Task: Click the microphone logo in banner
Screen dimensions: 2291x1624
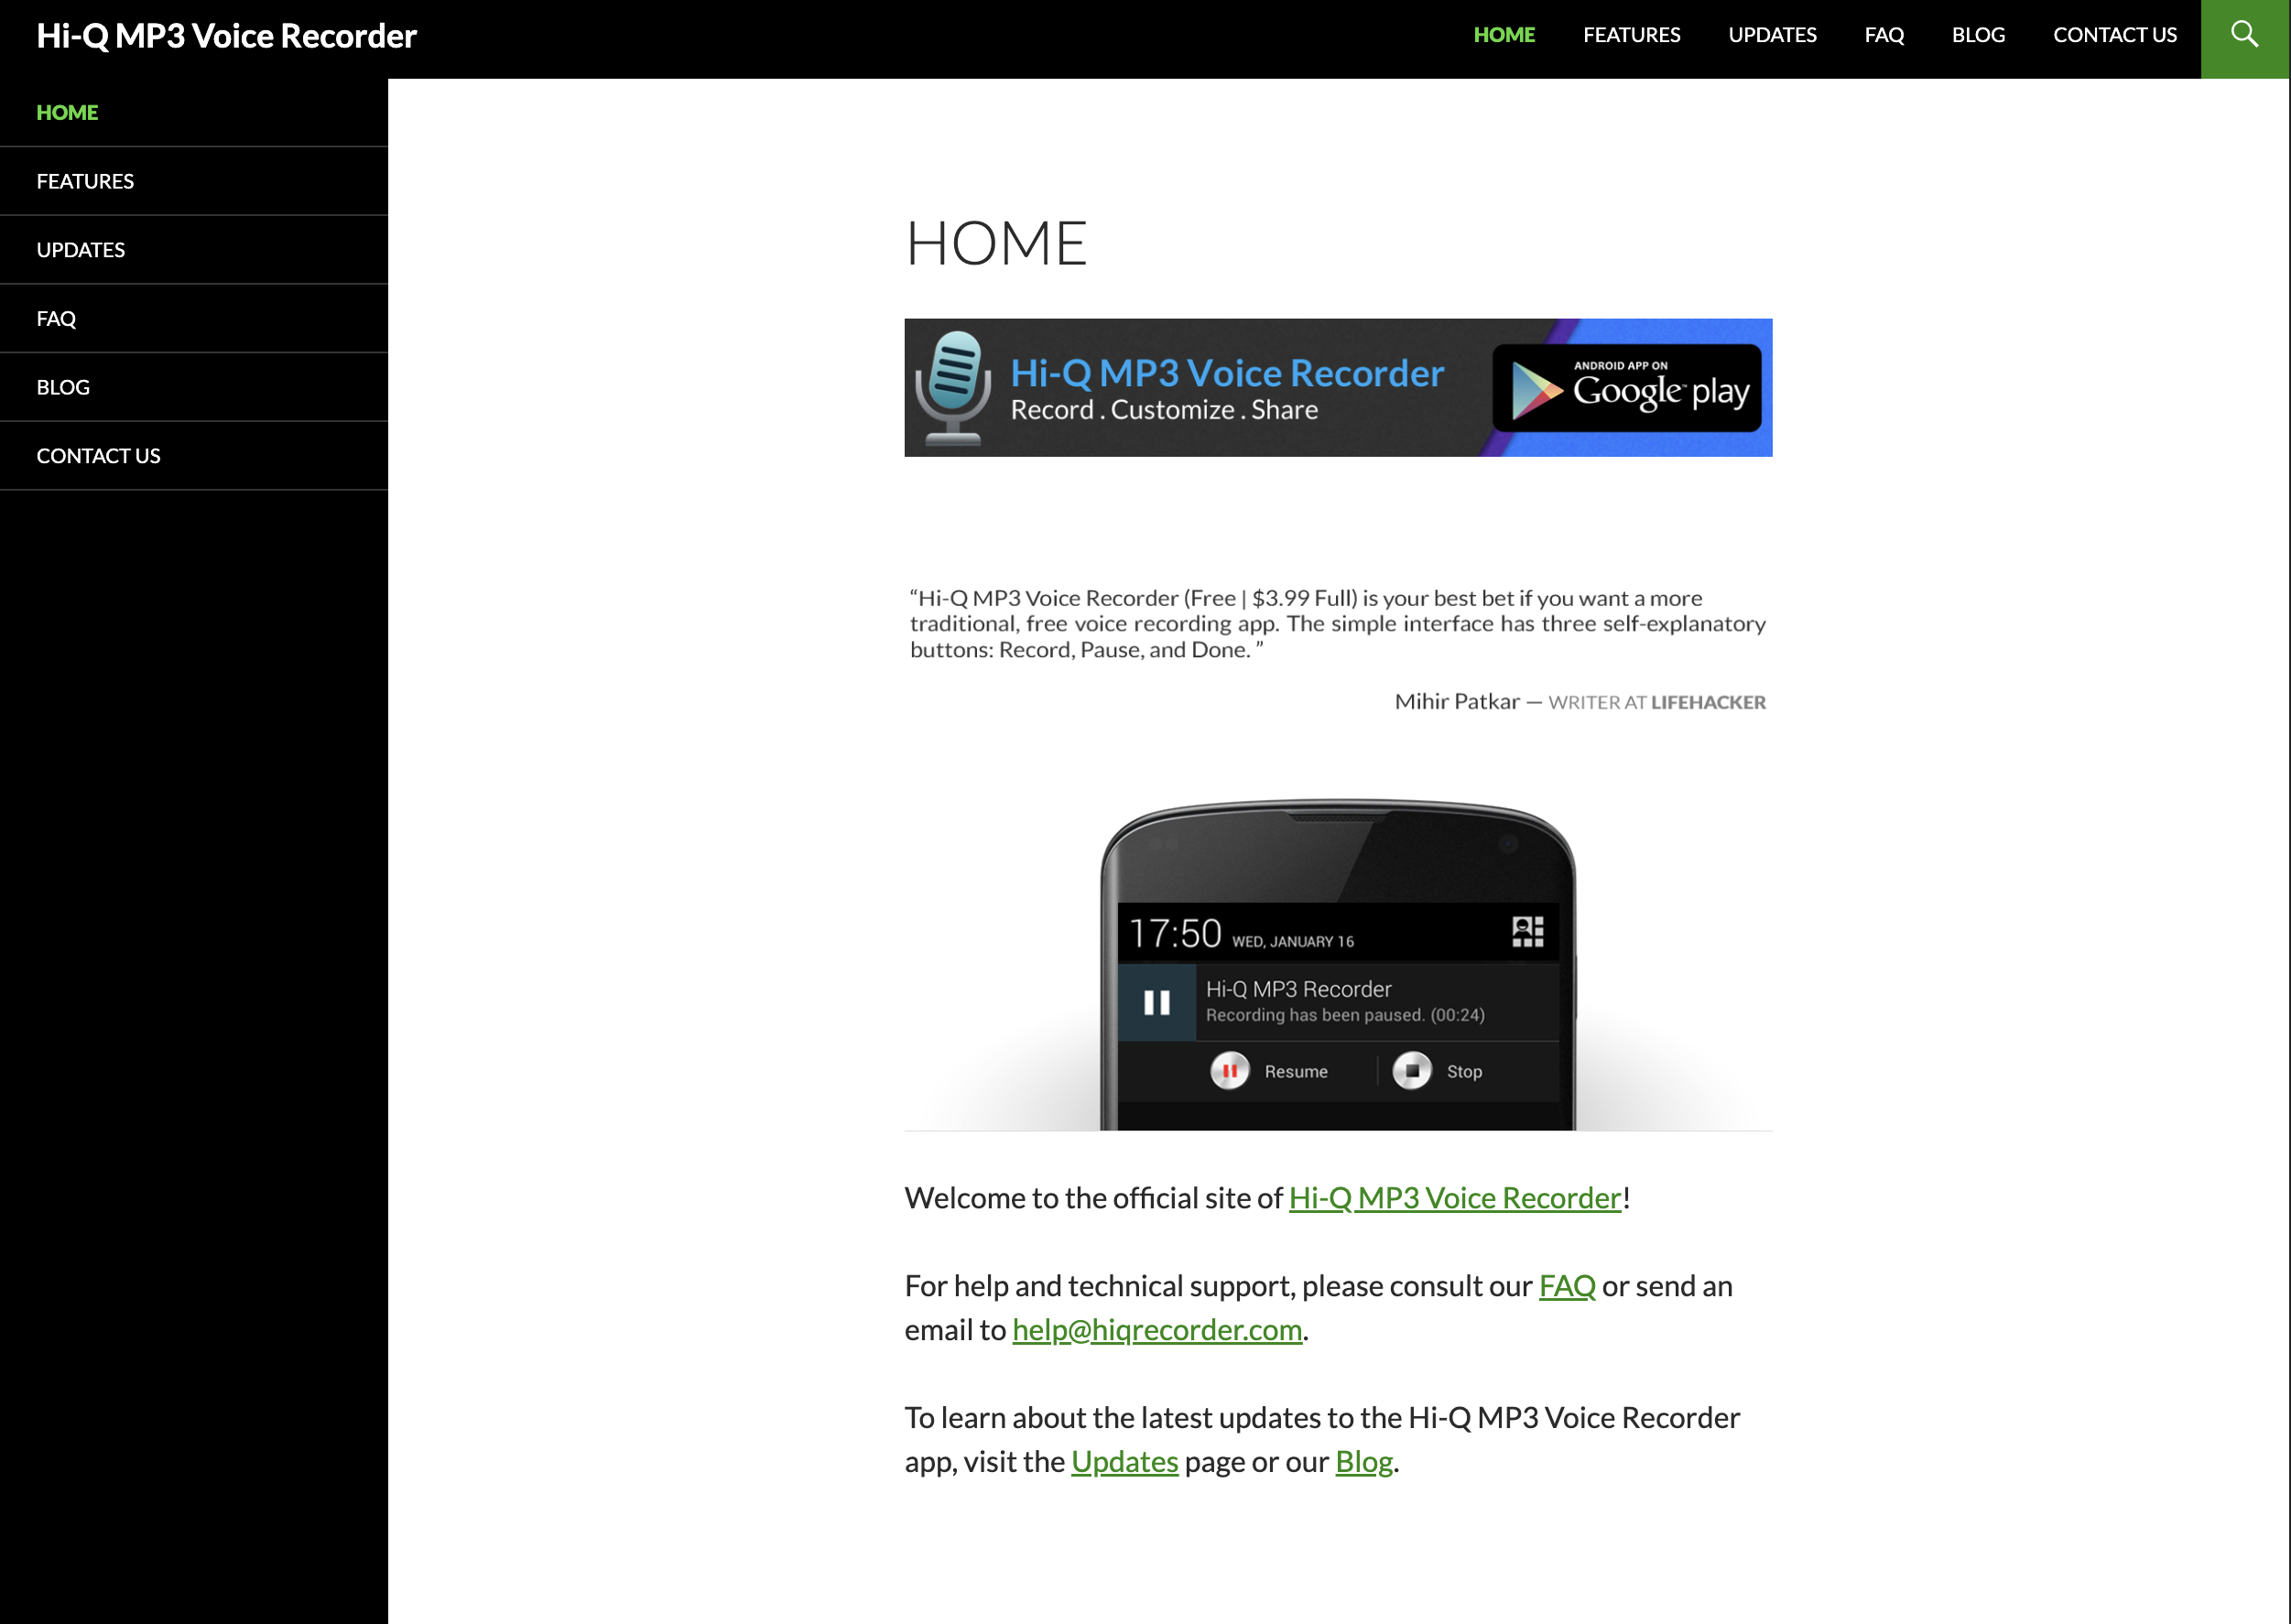Action: click(953, 387)
